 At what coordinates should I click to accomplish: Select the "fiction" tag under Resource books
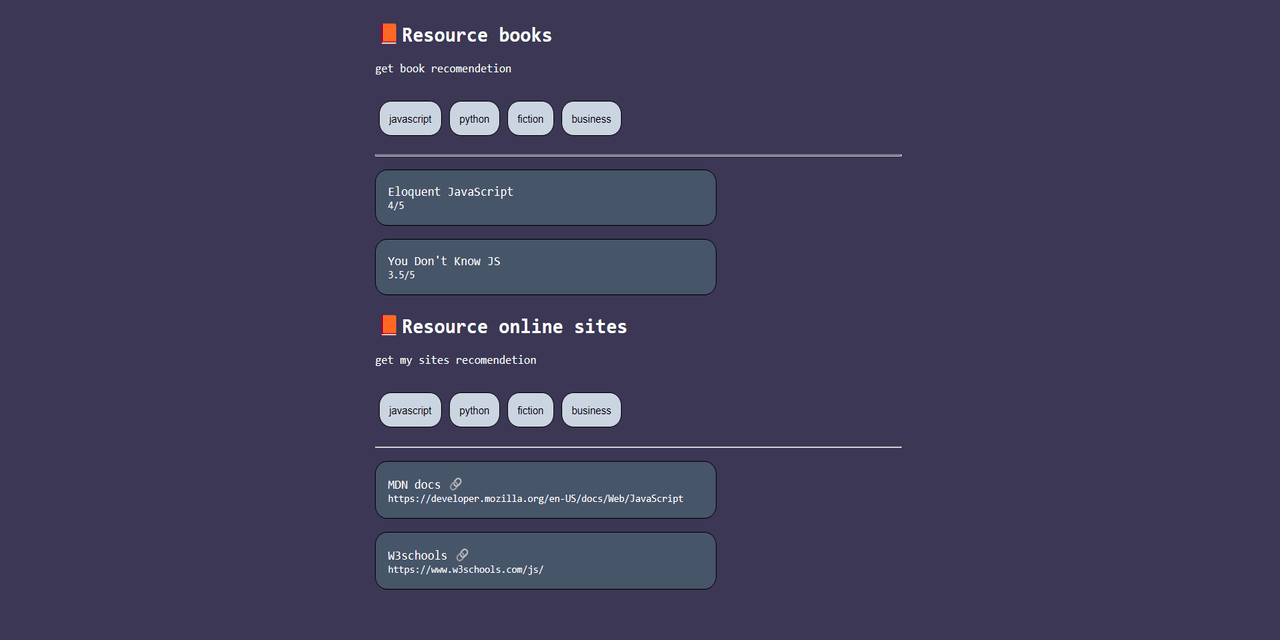[530, 118]
